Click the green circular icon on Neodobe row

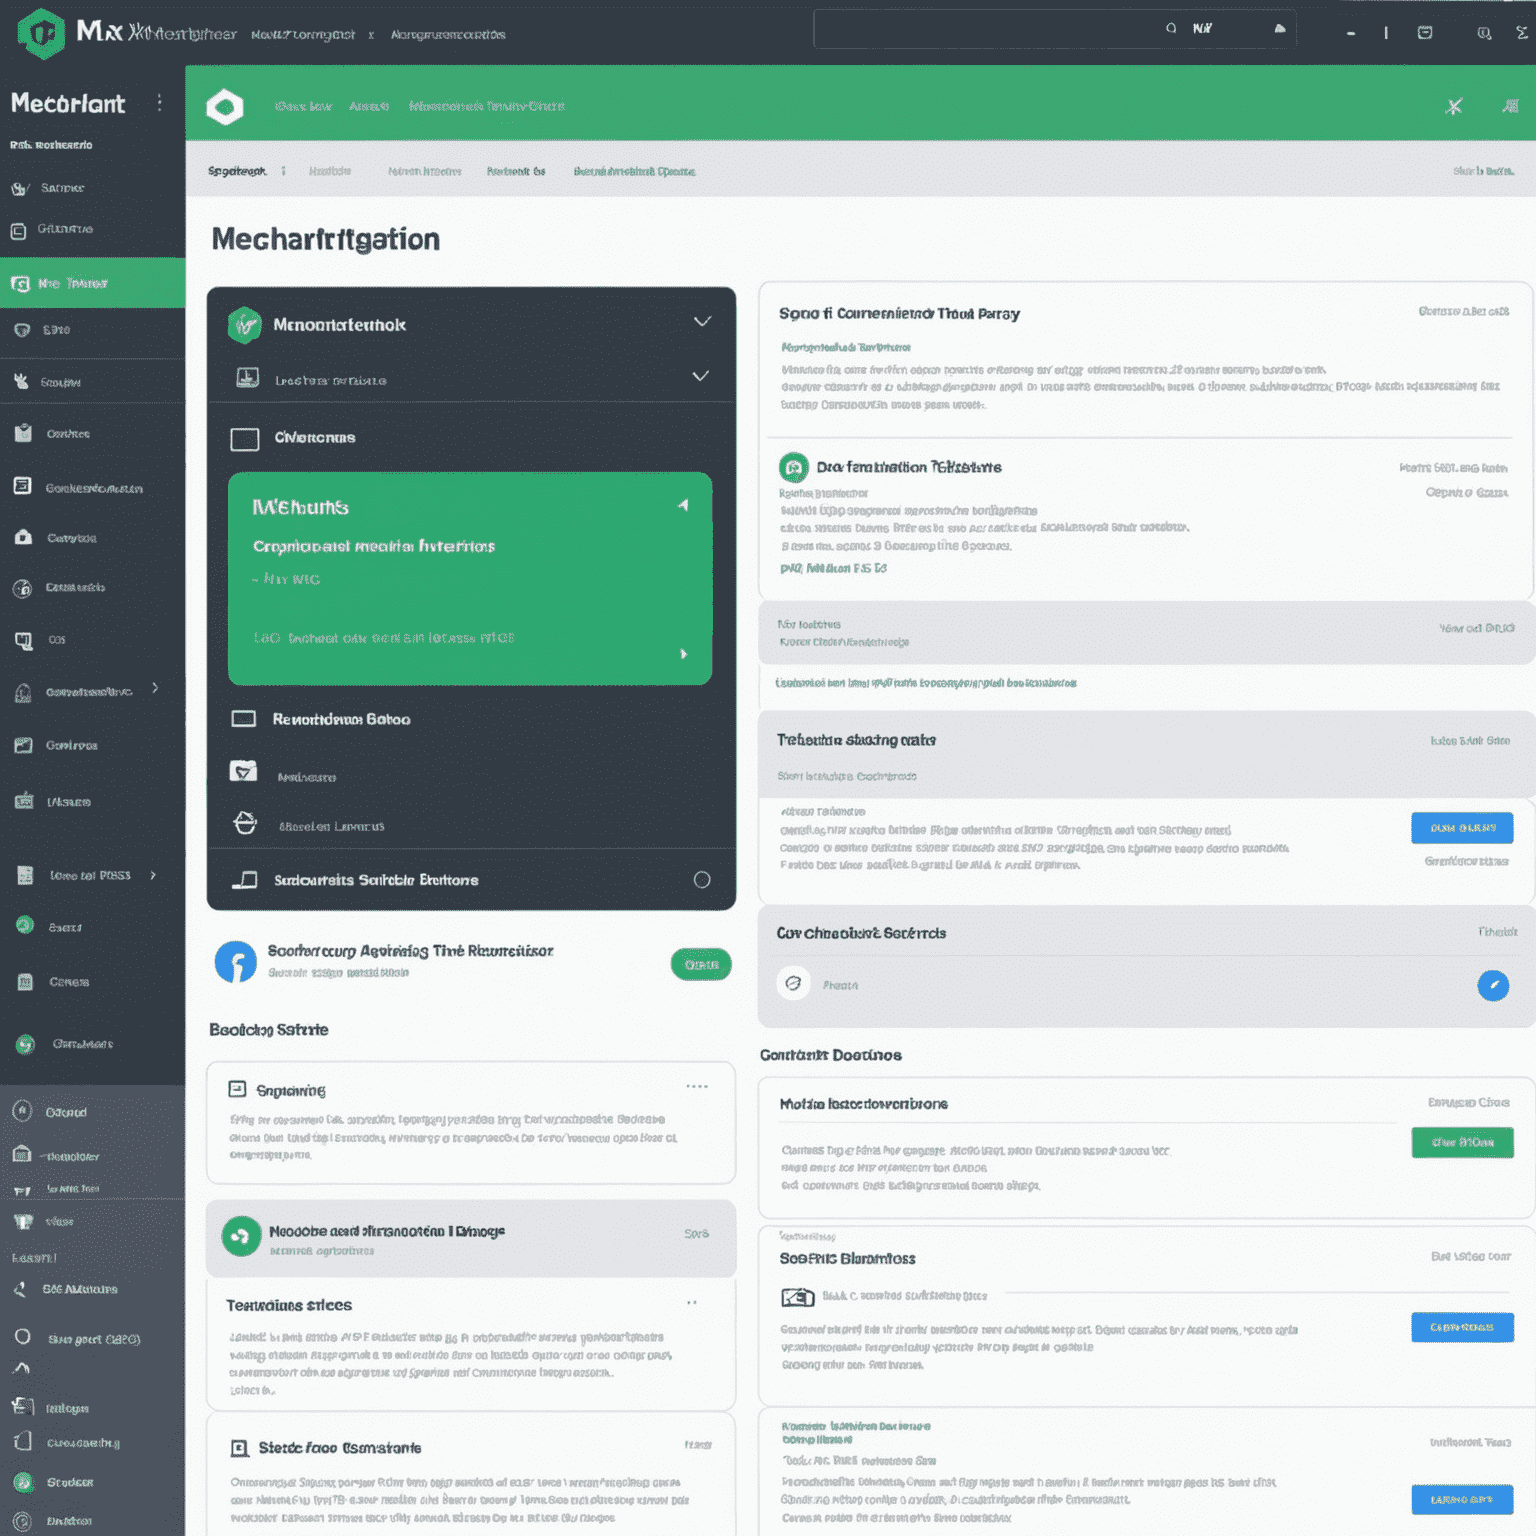tap(241, 1237)
